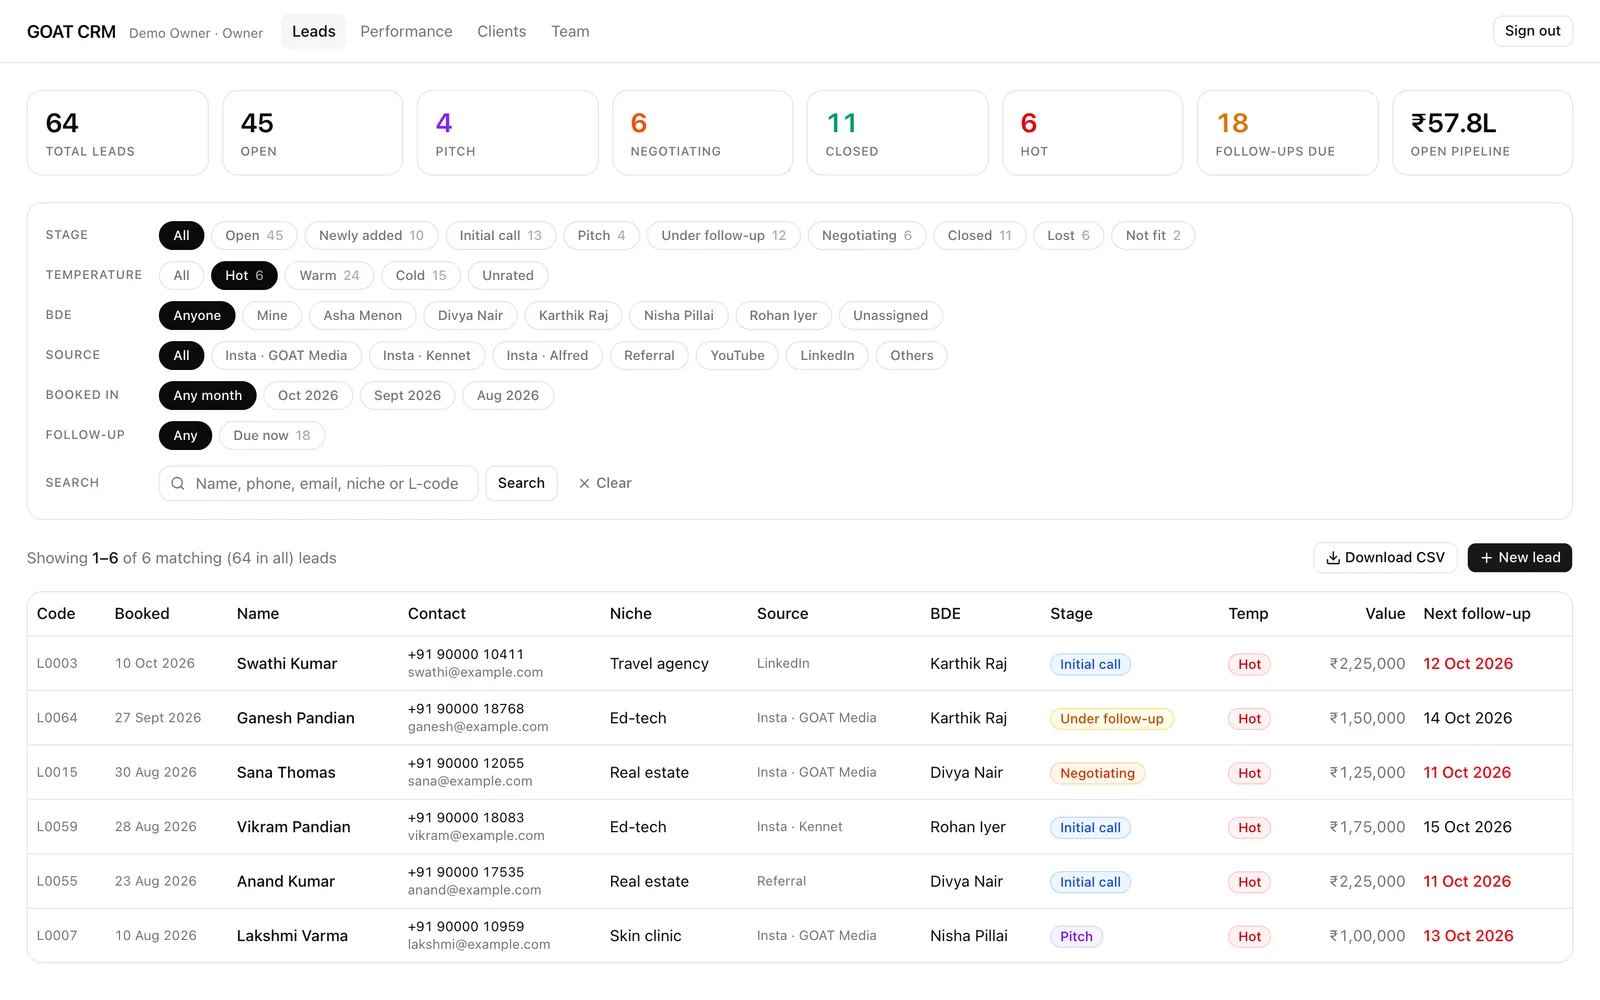Open the Leads tab
Image resolution: width=1600 pixels, height=1000 pixels.
(x=314, y=32)
